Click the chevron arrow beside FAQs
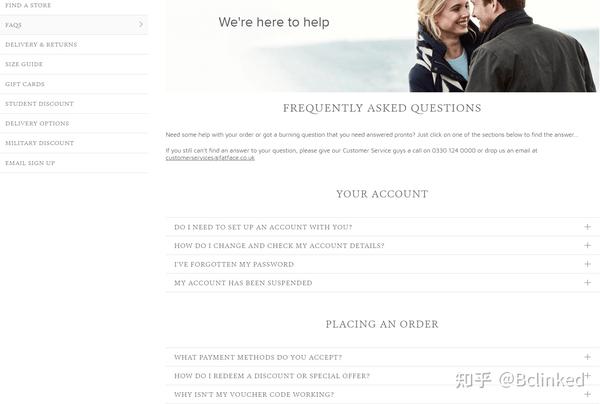Screen dimensions: 600x404 pyautogui.click(x=141, y=24)
